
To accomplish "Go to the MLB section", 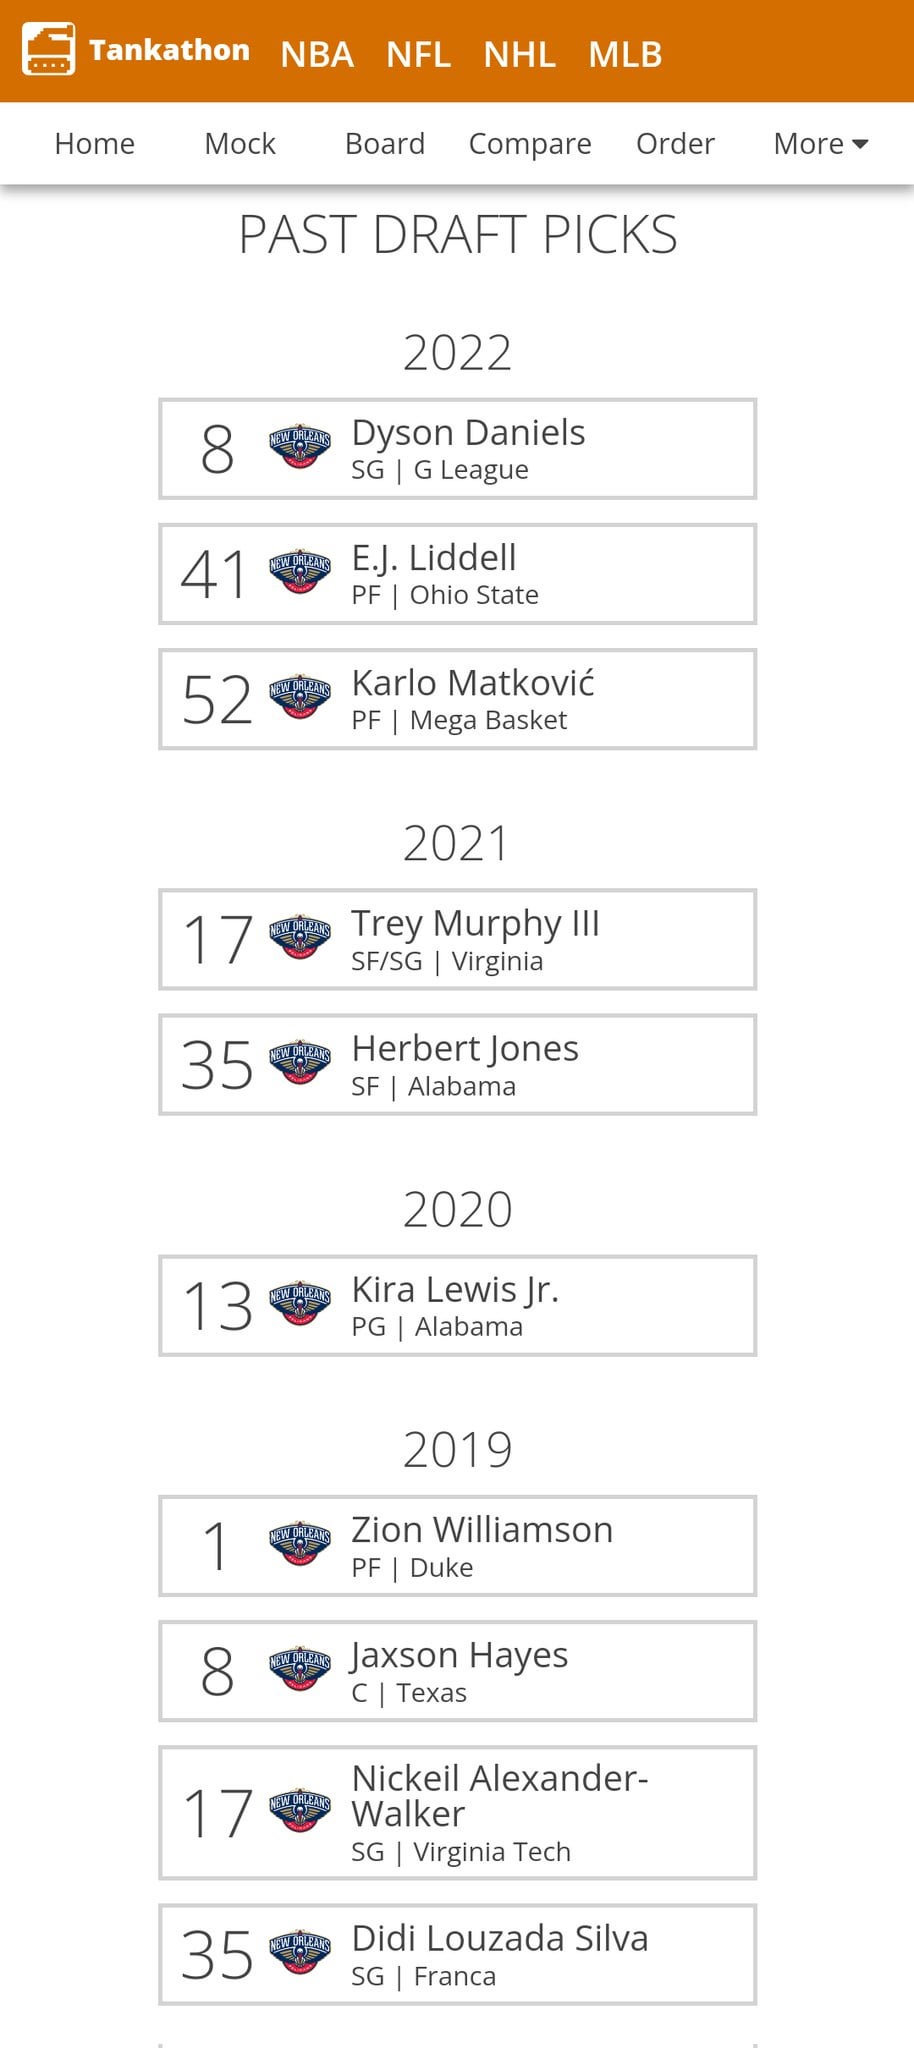I will tap(625, 54).
